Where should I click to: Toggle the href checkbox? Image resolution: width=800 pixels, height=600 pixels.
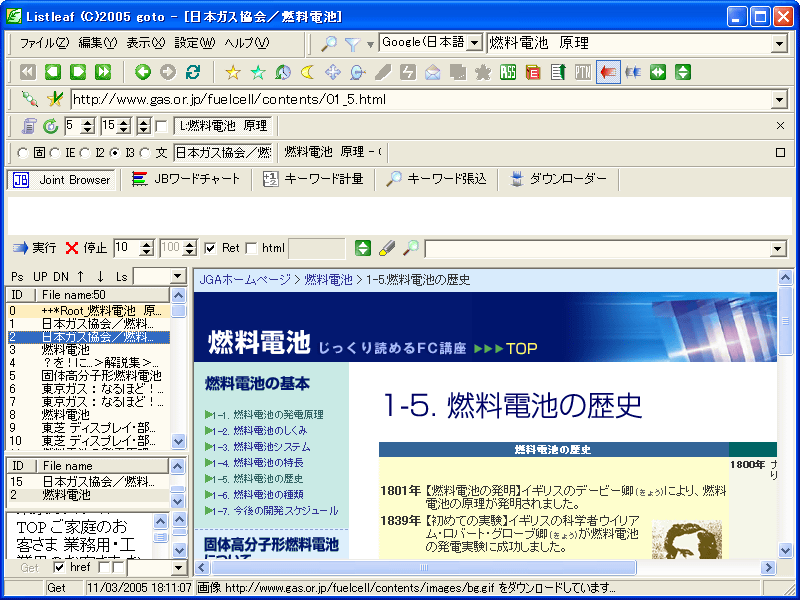coord(59,567)
